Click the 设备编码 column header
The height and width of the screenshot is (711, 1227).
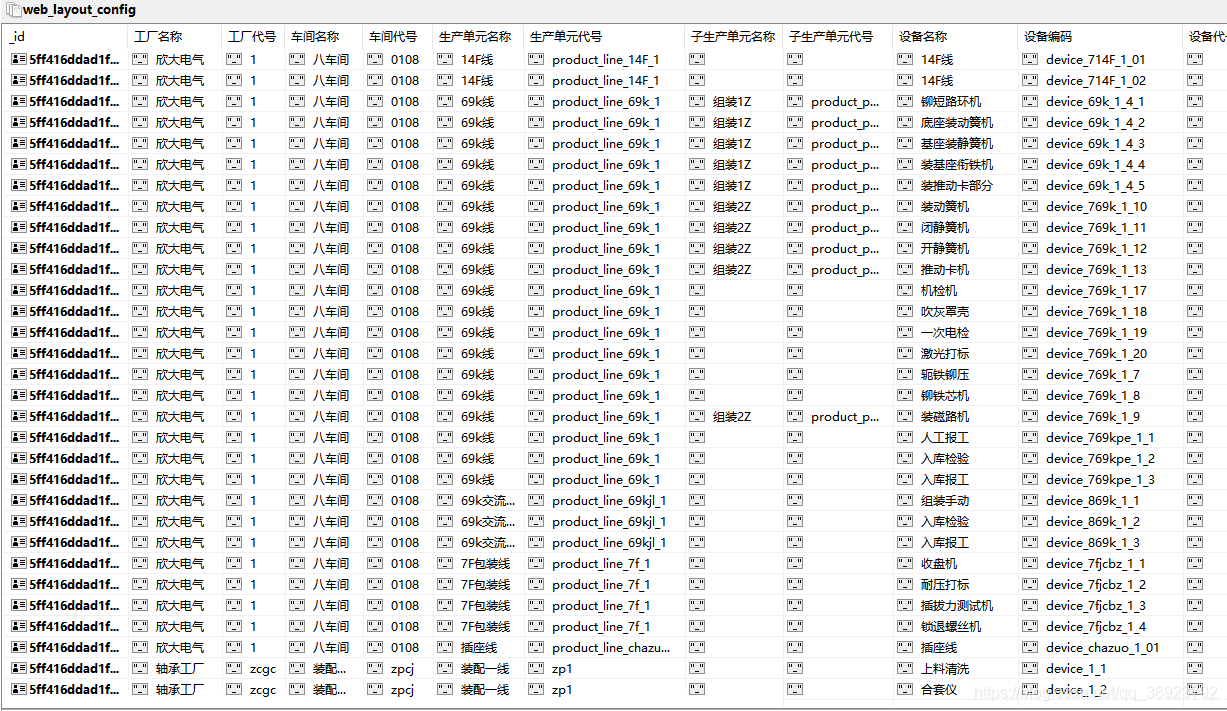coord(1100,37)
